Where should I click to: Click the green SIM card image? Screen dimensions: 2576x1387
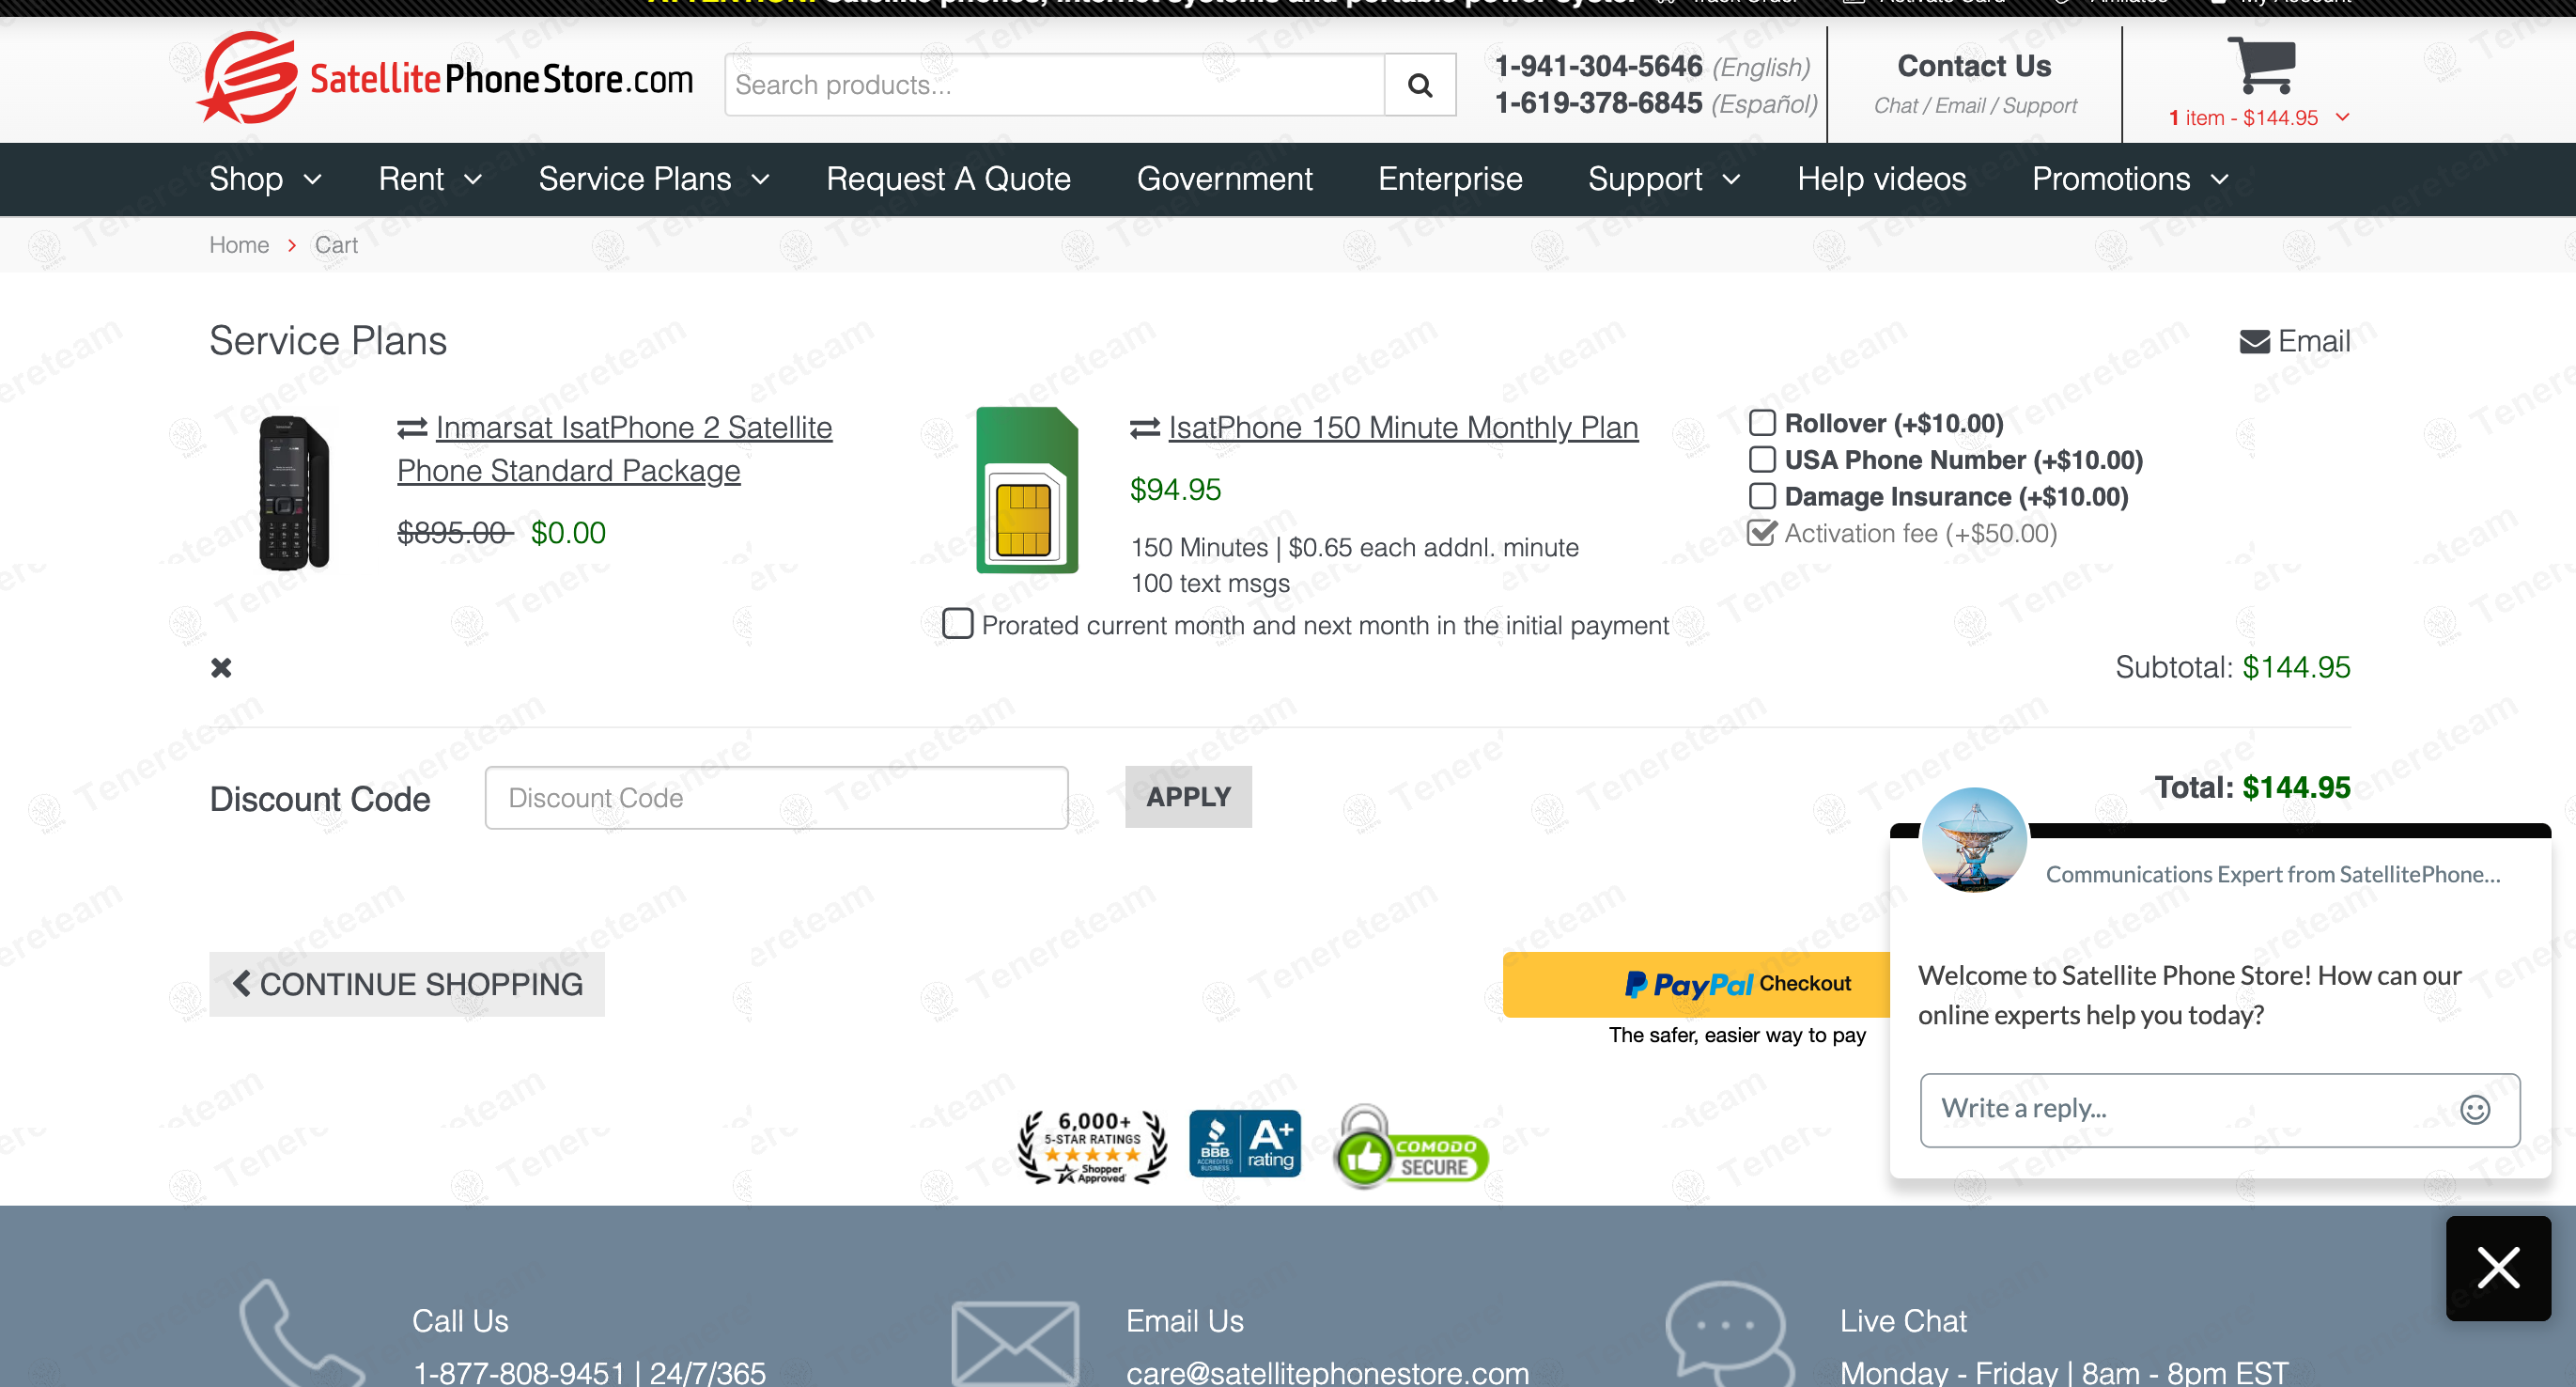pos(1027,490)
